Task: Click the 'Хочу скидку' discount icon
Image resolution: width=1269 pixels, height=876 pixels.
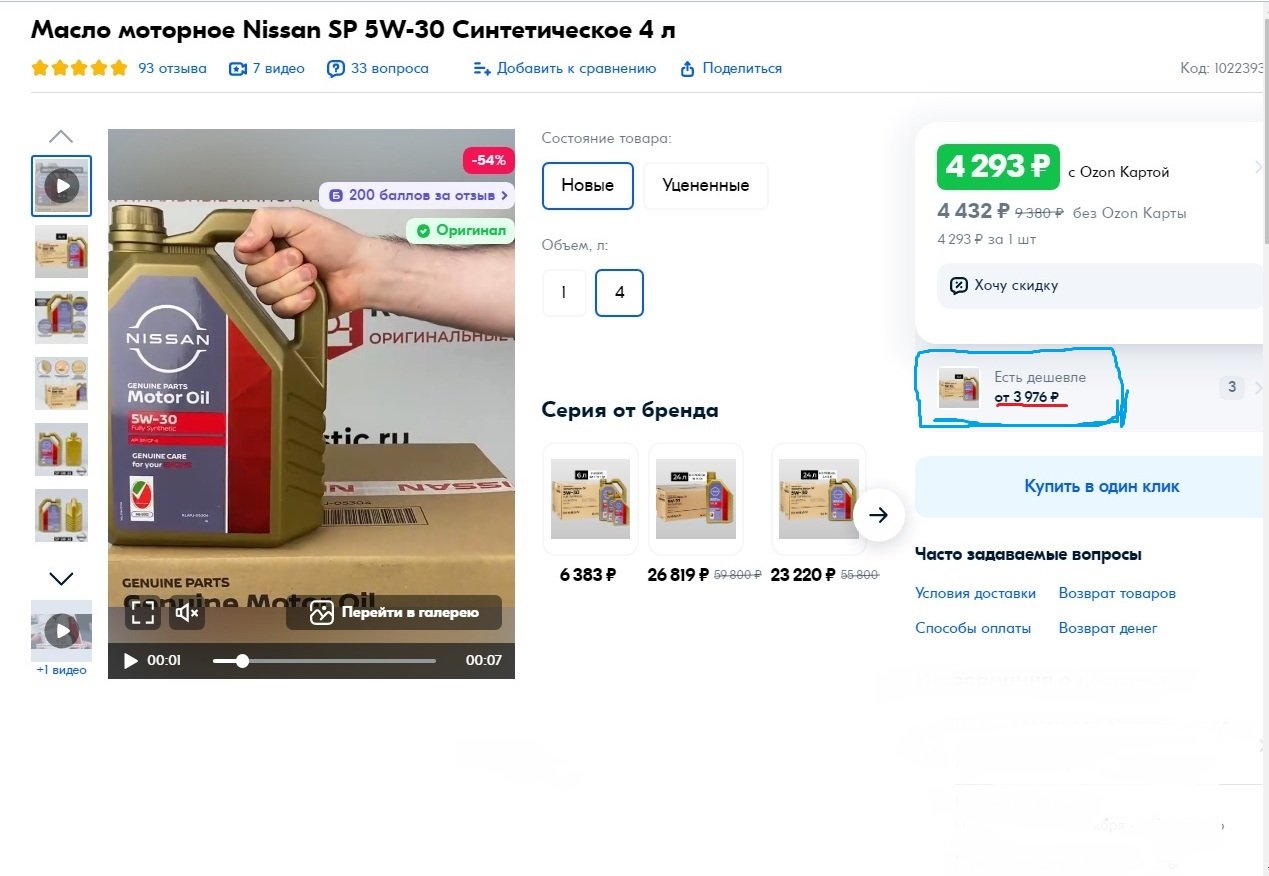Action: point(958,285)
